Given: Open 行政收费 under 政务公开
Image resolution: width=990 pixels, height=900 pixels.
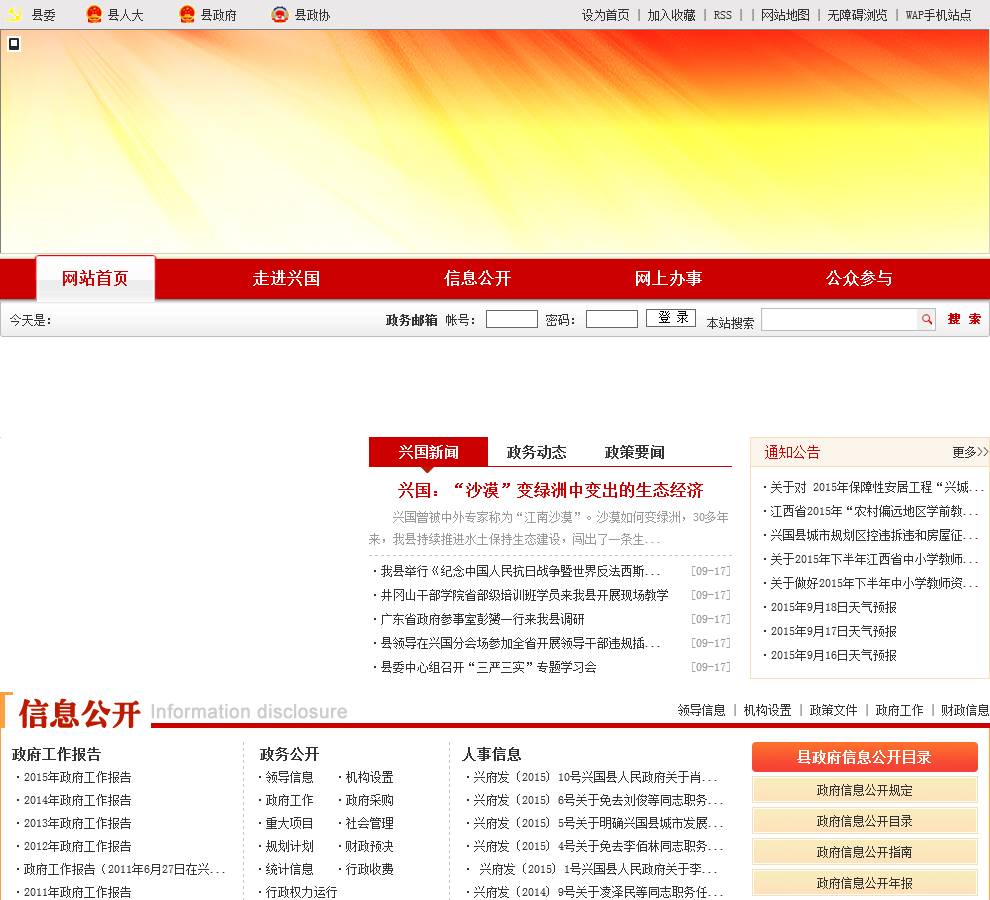Looking at the screenshot, I should 369,869.
